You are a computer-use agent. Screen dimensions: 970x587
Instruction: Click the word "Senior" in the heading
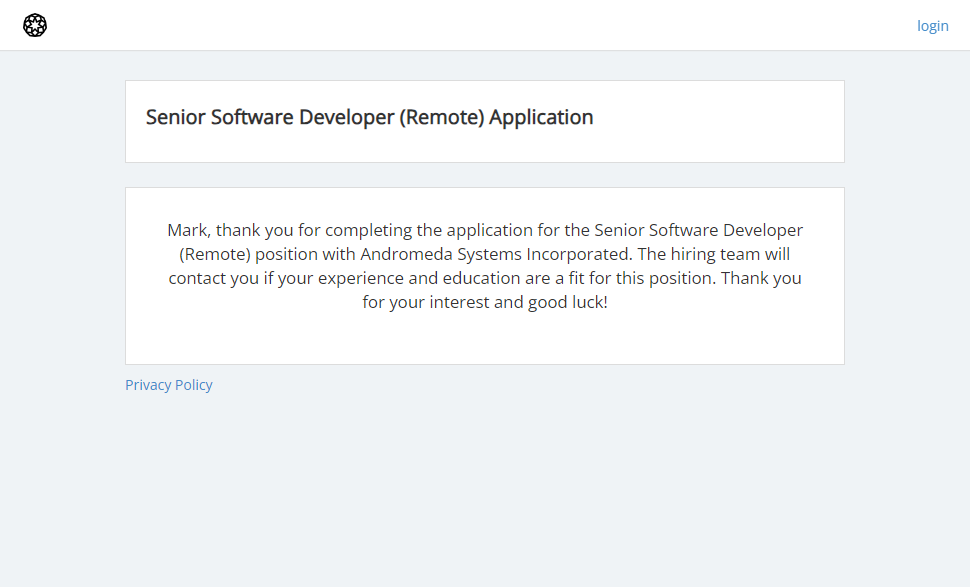174,117
